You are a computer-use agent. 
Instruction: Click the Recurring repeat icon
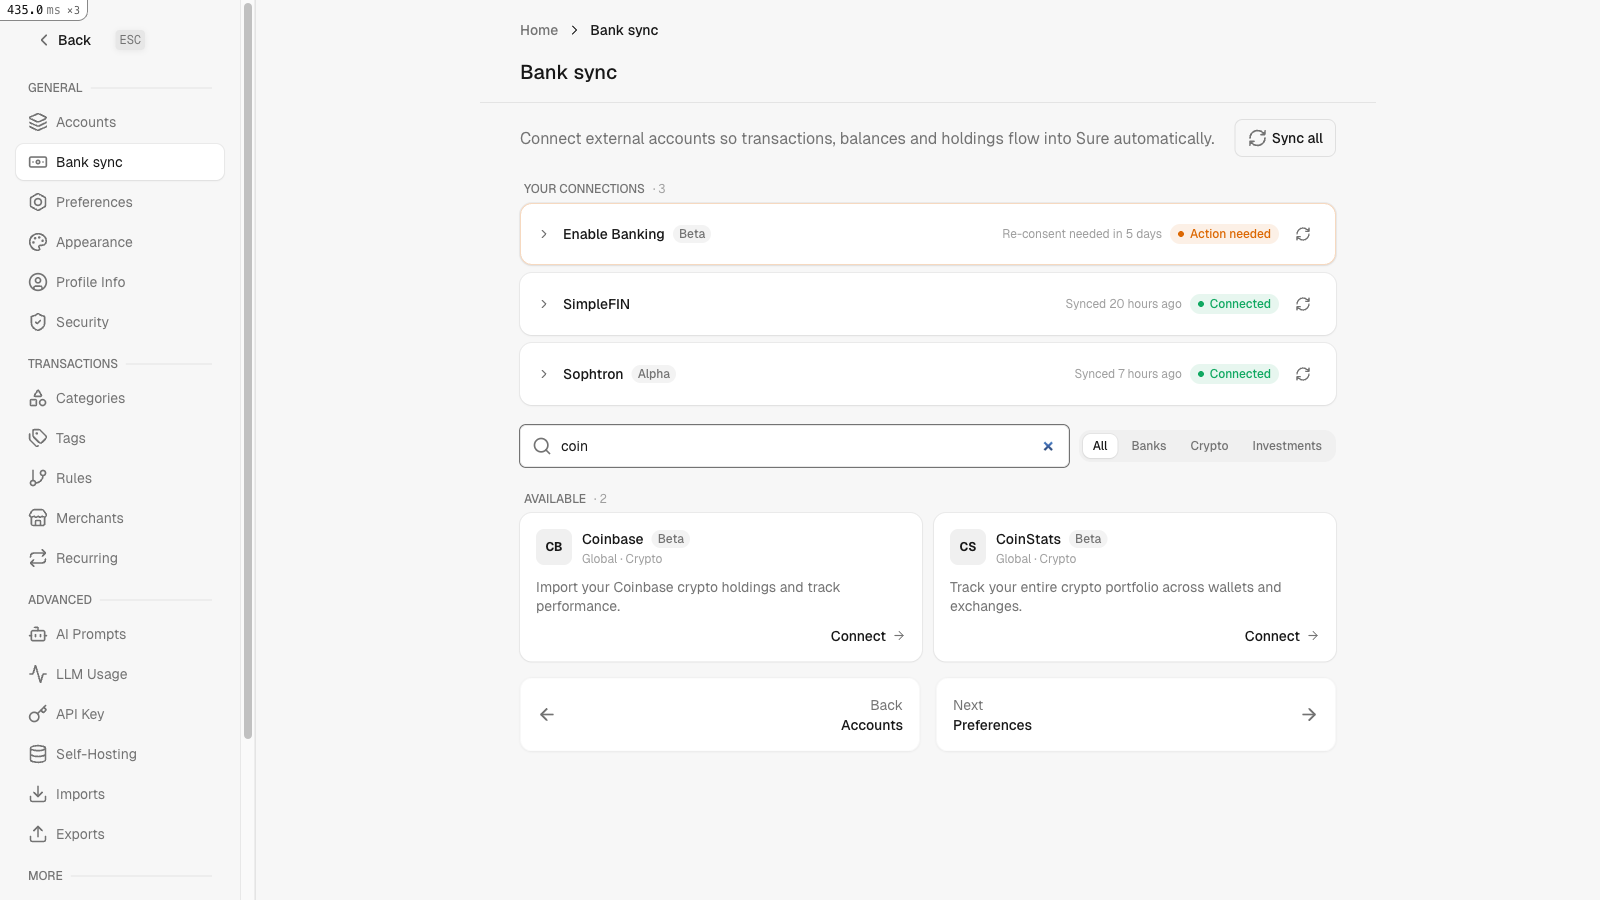38,558
